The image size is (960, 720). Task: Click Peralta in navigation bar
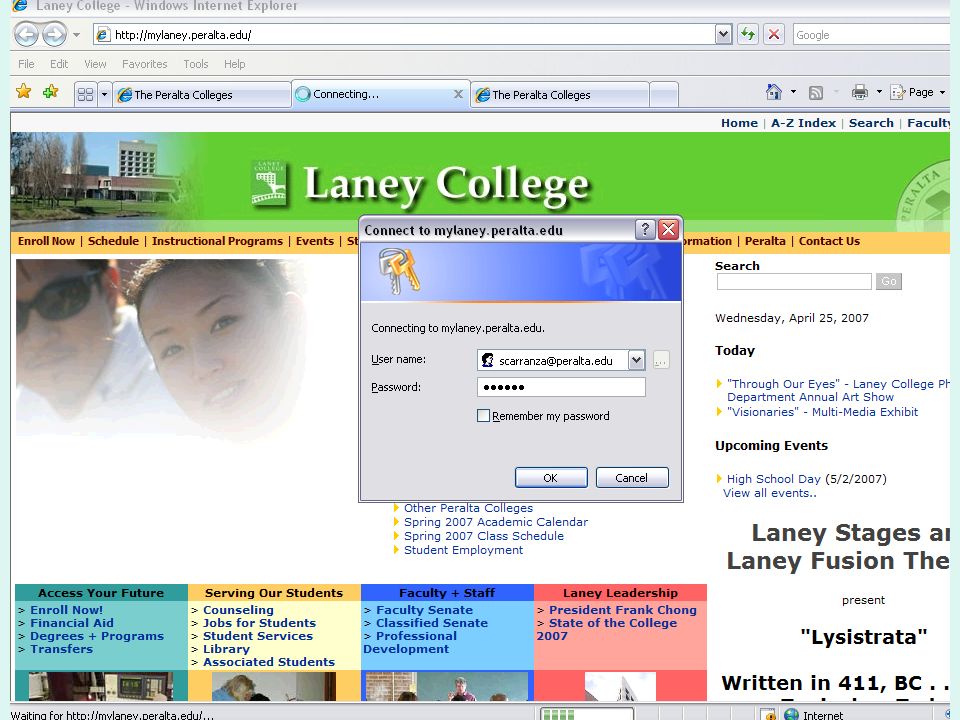click(x=765, y=241)
